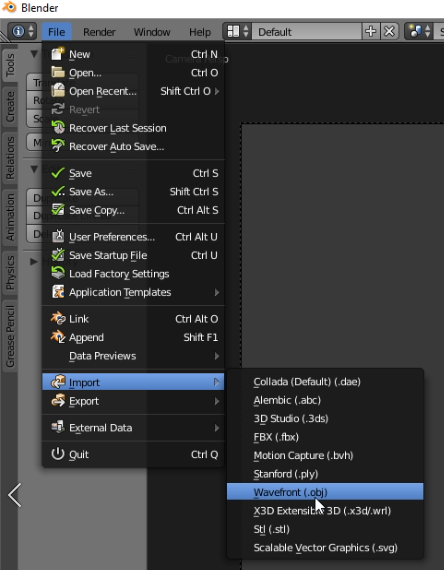Expand the Open Recent submenu arrow
The image size is (444, 570).
pyautogui.click(x=217, y=91)
